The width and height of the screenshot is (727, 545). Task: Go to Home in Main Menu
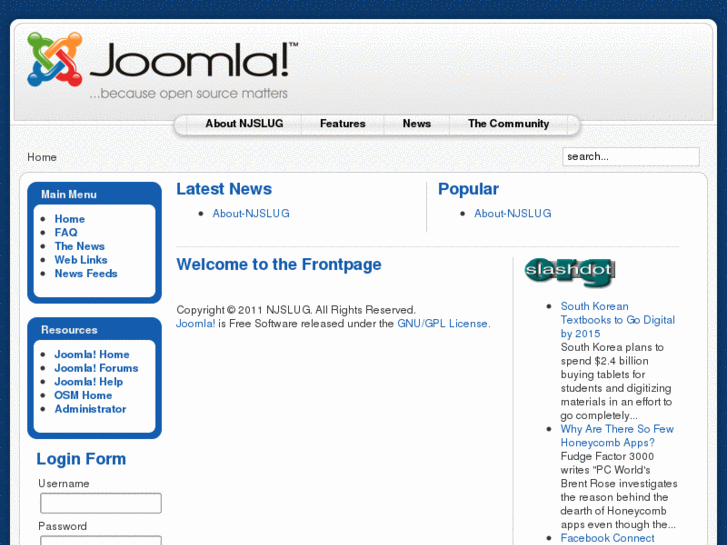[x=70, y=219]
